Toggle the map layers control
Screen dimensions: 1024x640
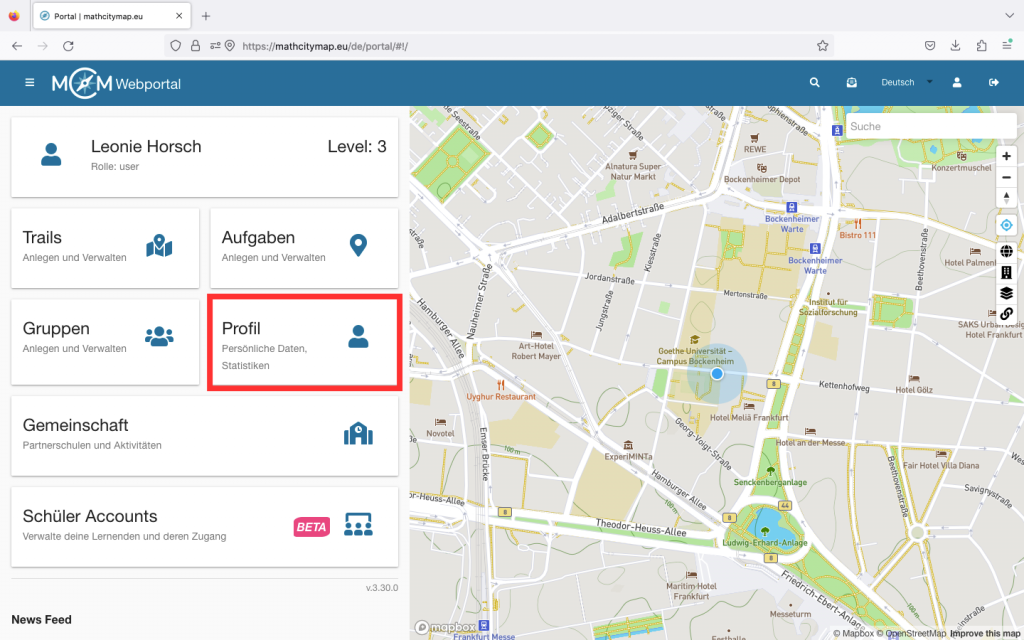(x=1006, y=293)
